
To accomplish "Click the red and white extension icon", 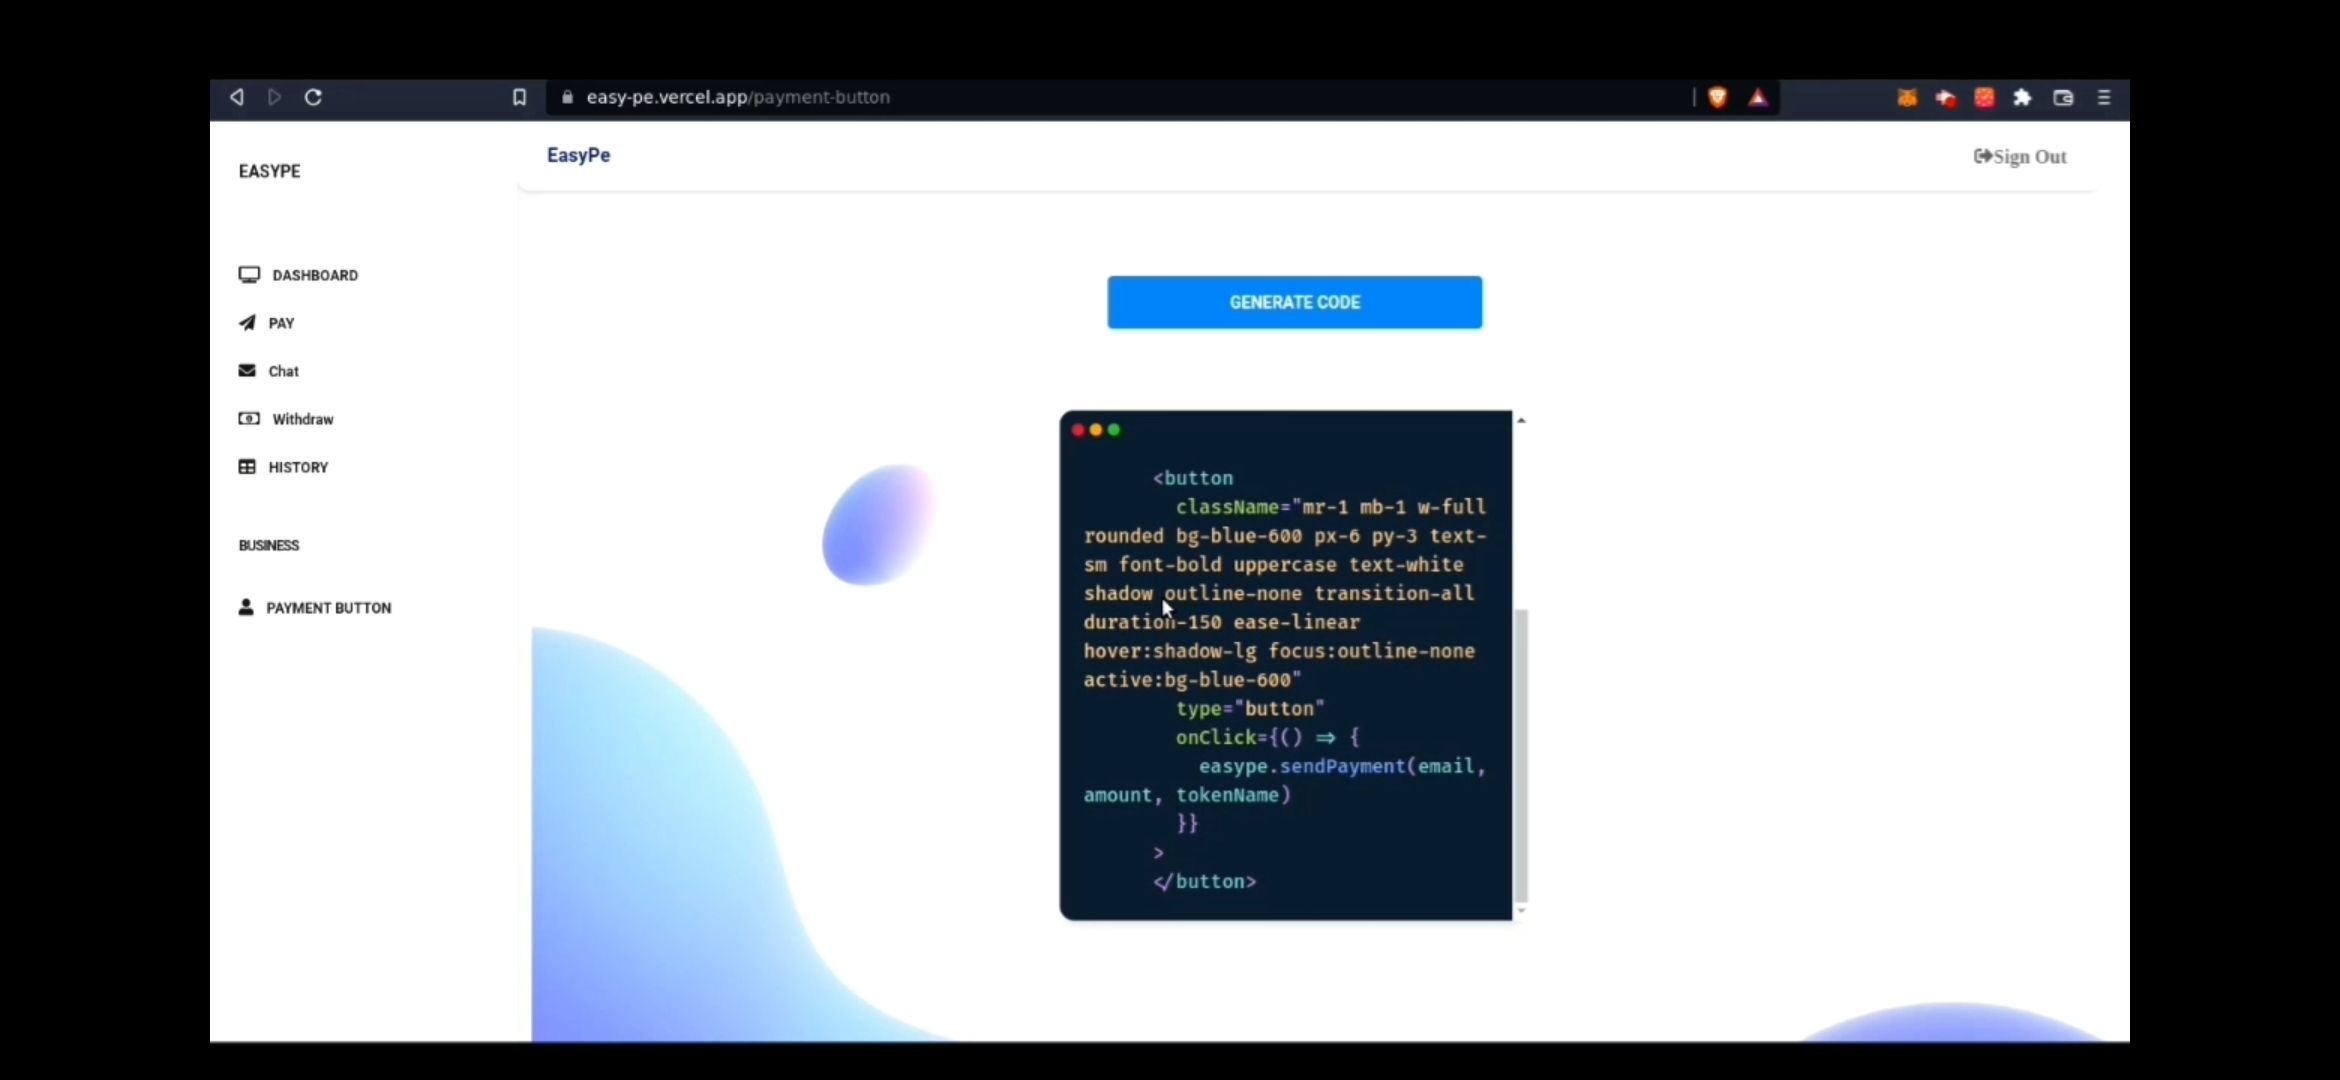I will [x=1945, y=97].
